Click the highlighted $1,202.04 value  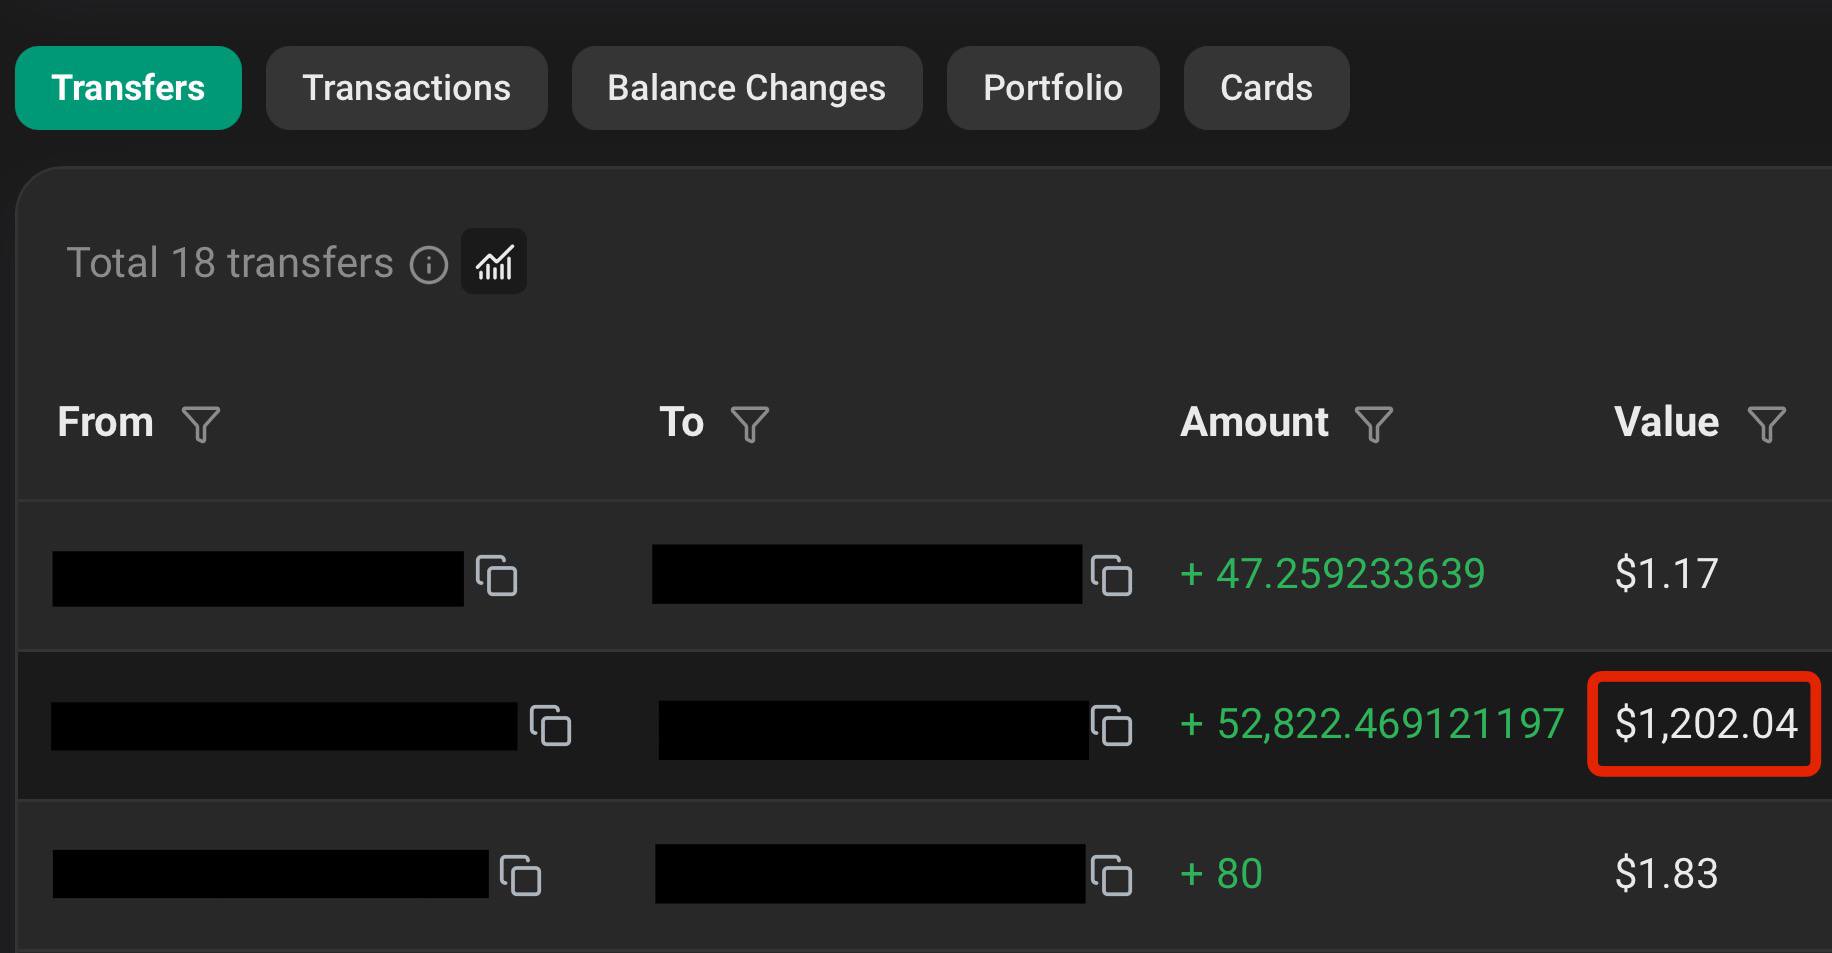(1705, 724)
